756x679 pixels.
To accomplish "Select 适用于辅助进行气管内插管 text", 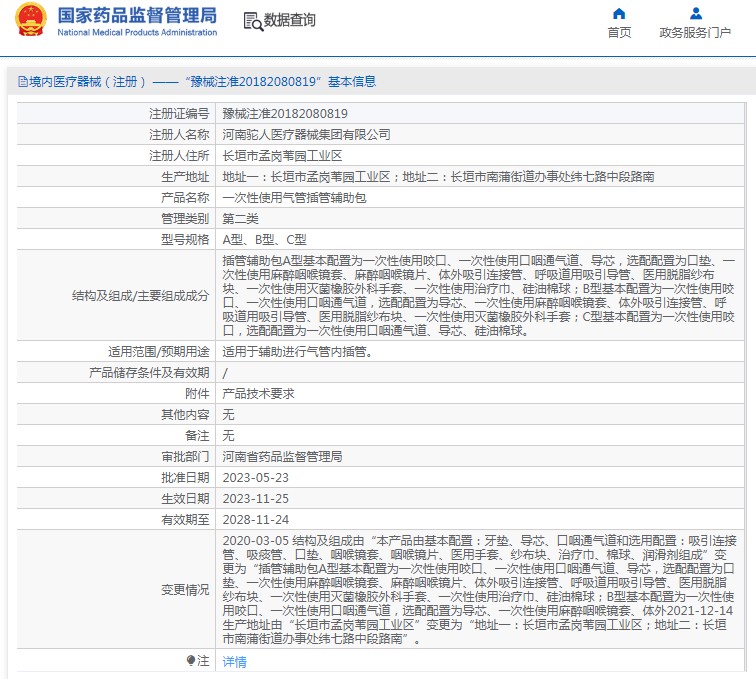I will click(297, 352).
